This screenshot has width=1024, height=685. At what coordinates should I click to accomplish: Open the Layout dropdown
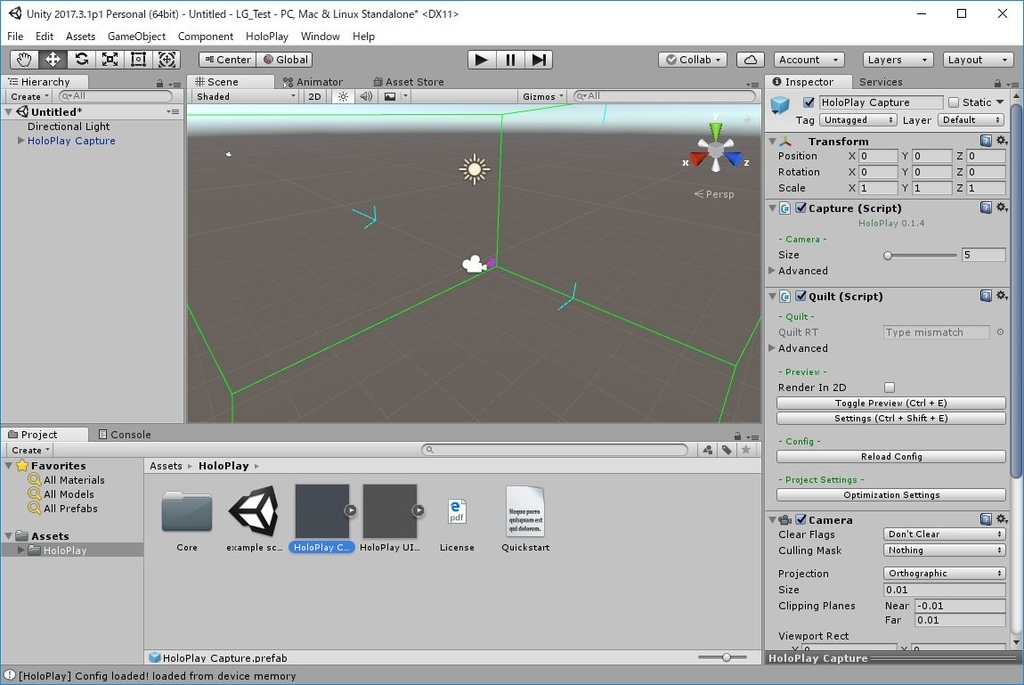(x=977, y=59)
